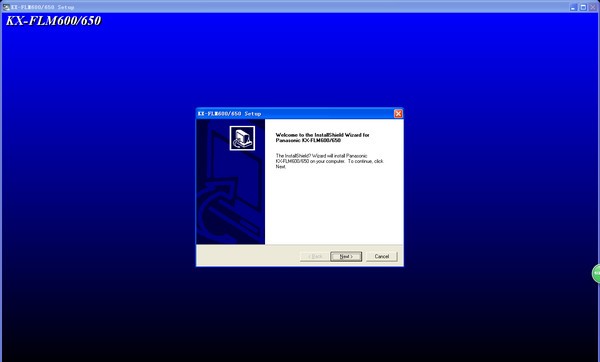The width and height of the screenshot is (600, 362).
Task: Minimize the full-screen Setup window
Action: 573,7
